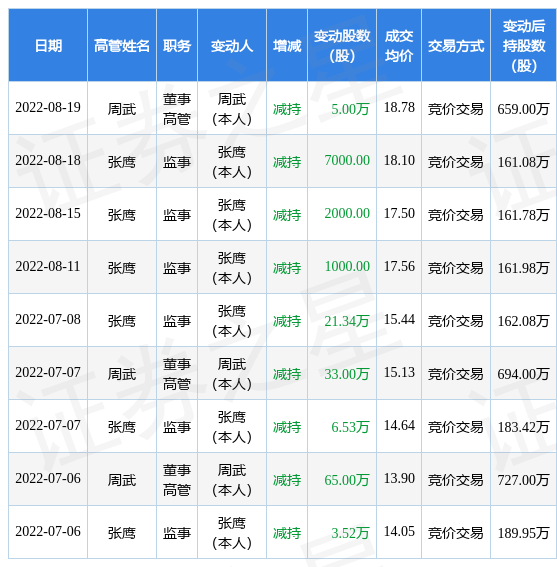Click the 2022-08-19 date cell
The width and height of the screenshot is (557, 567).
point(48,107)
